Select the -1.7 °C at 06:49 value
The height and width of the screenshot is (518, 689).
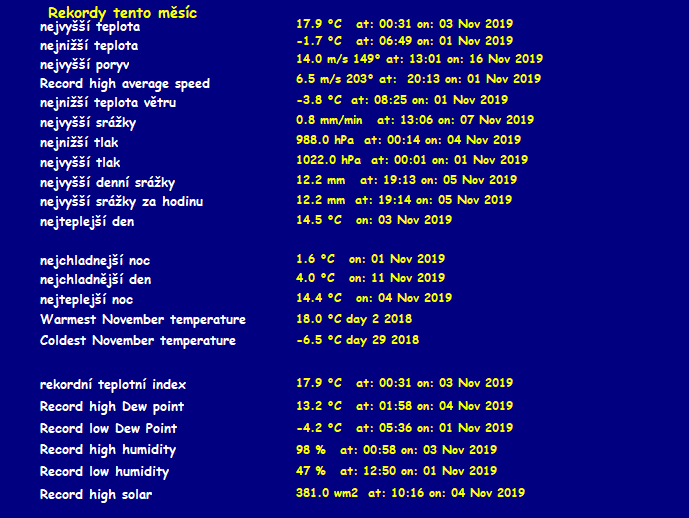click(404, 41)
